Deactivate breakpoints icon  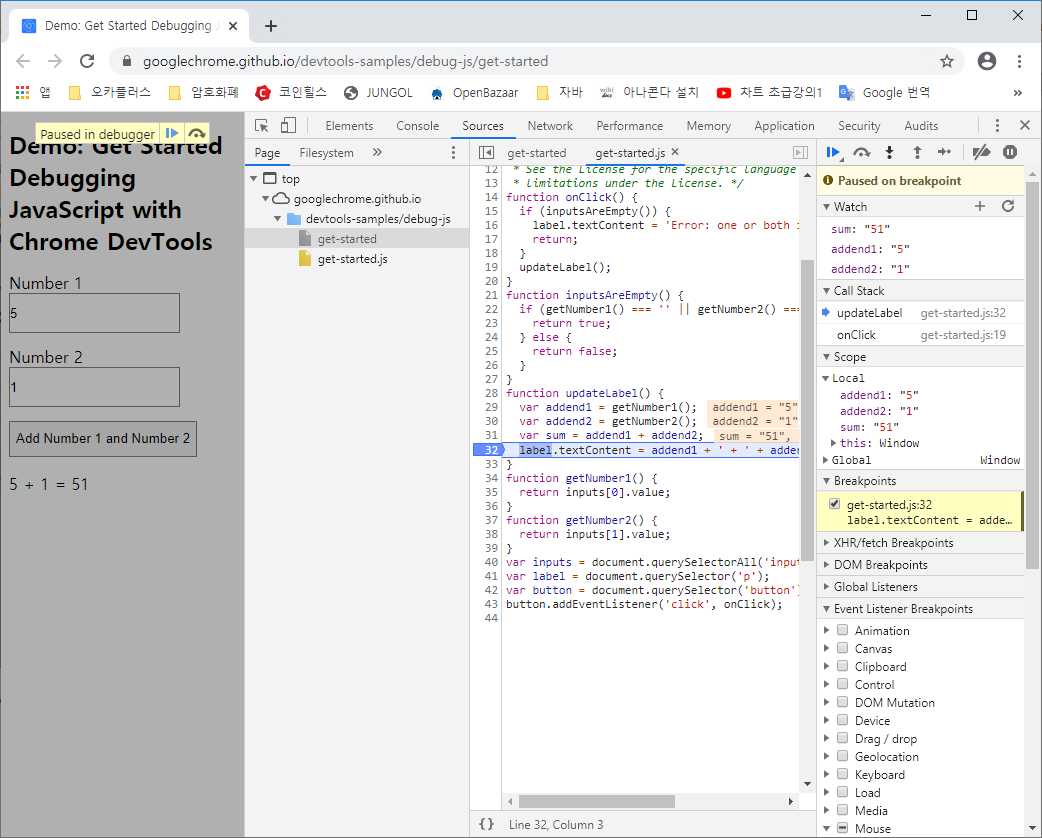point(981,153)
